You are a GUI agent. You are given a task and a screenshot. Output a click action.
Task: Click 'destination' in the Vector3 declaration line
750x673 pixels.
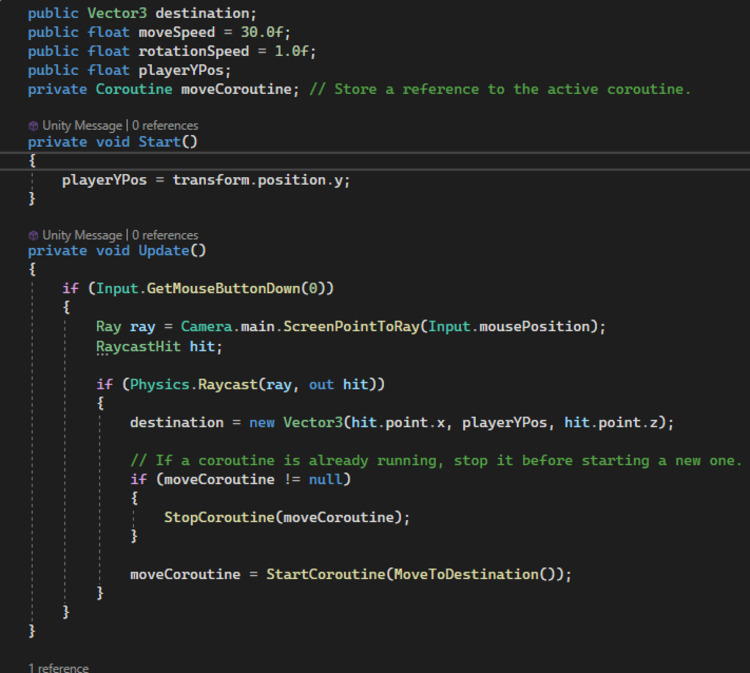[202, 13]
